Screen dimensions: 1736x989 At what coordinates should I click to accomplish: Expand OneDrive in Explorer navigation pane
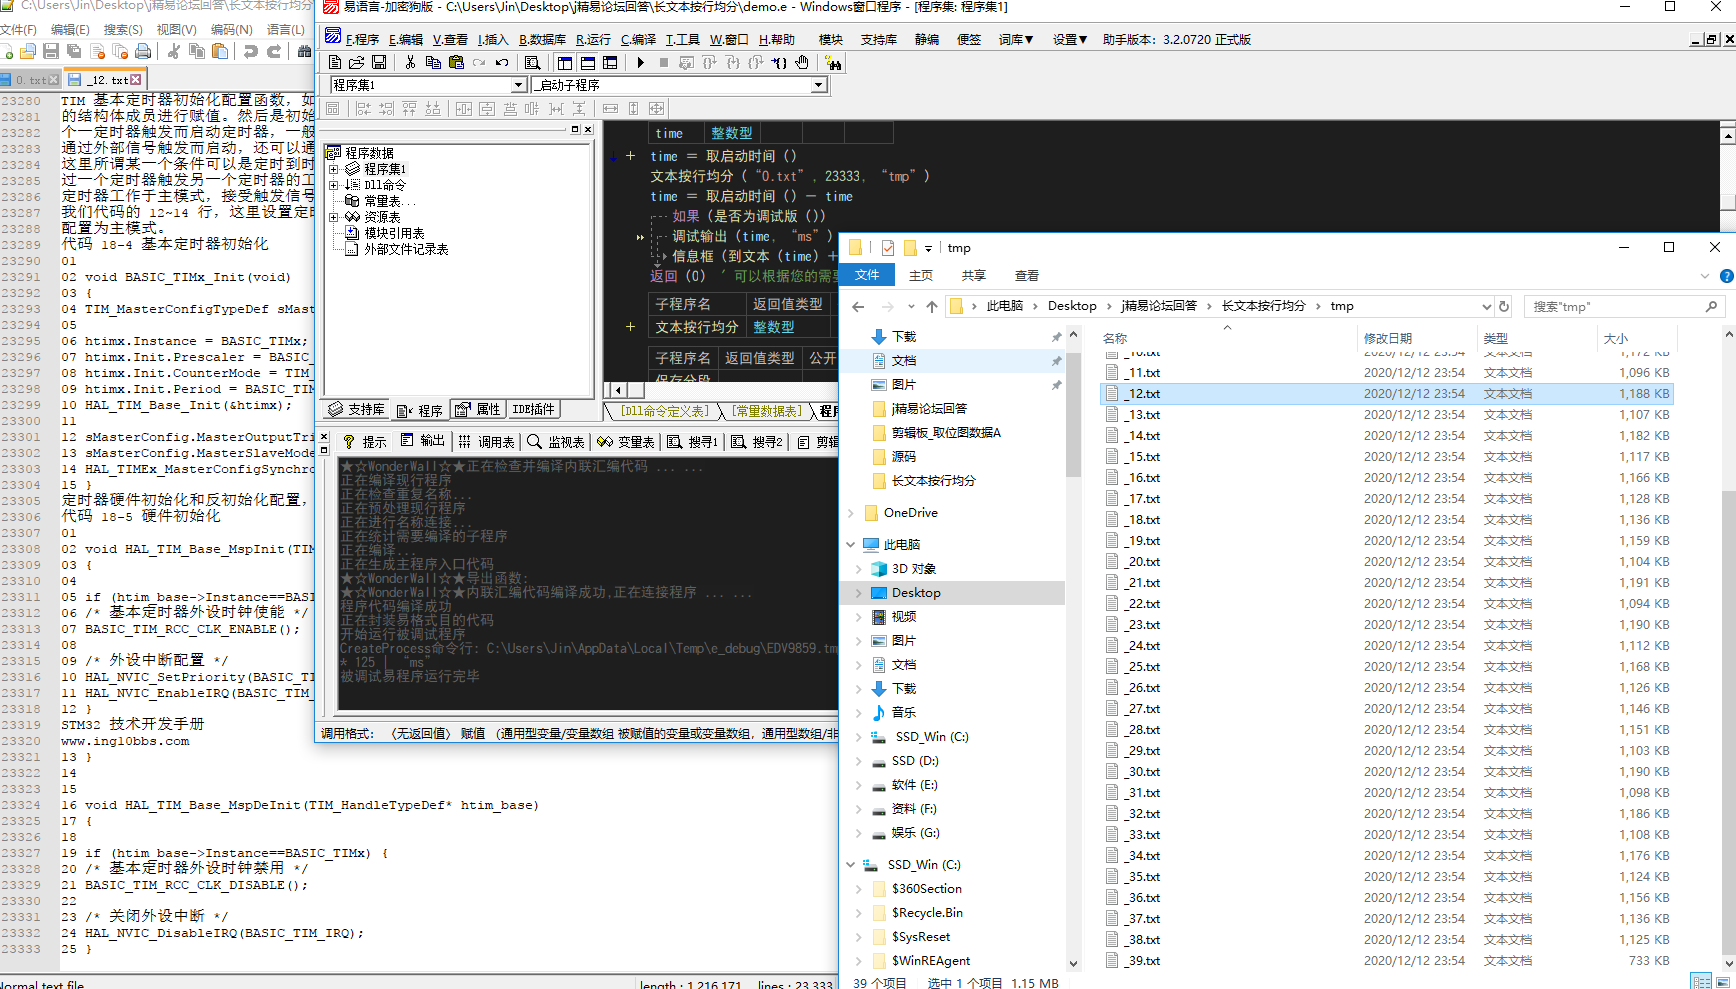coord(851,513)
